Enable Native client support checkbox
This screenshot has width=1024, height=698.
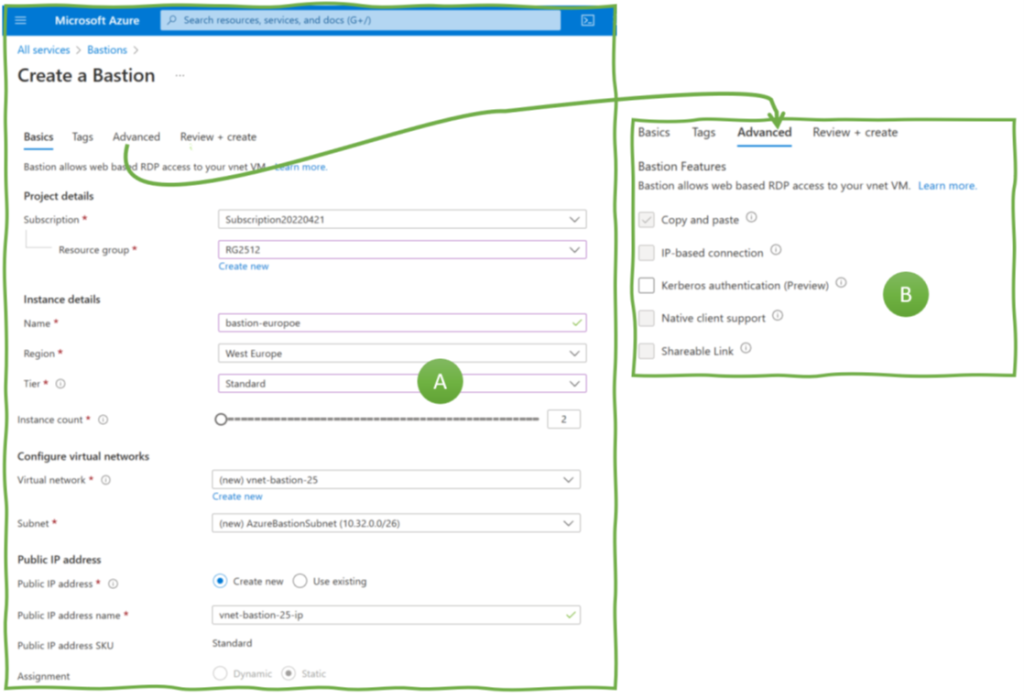pos(647,318)
